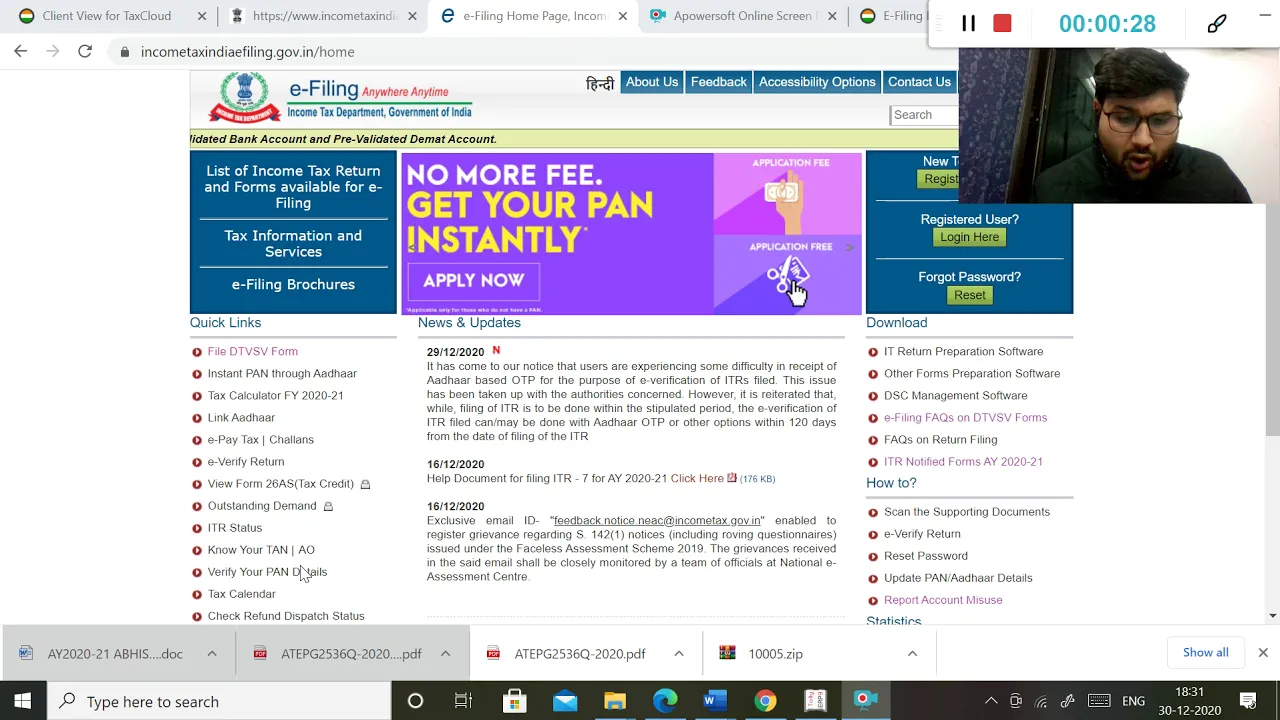Switch to Client View for TaxCloud tab
Screen dimensions: 1280x720
[x=107, y=16]
